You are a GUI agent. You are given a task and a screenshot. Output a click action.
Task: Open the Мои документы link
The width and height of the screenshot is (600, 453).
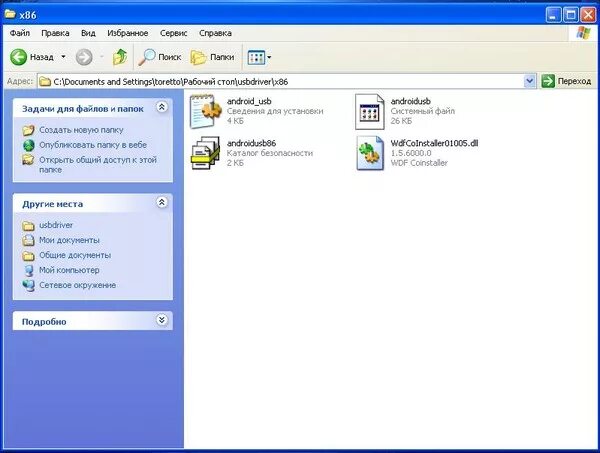[69, 240]
